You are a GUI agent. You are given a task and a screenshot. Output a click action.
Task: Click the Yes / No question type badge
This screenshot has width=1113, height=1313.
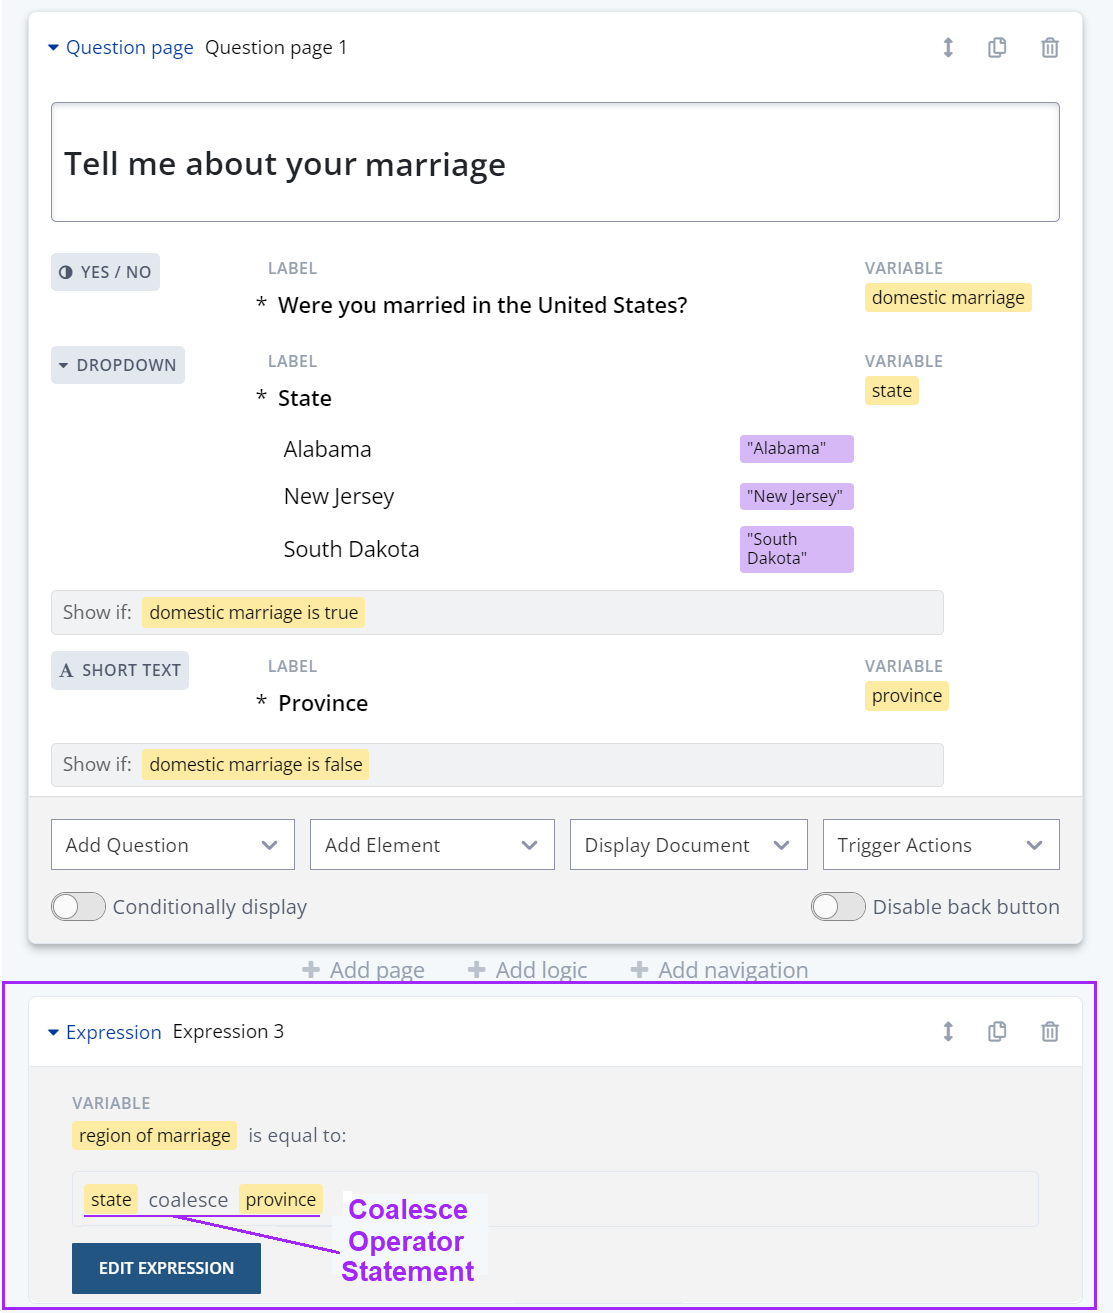click(x=105, y=272)
